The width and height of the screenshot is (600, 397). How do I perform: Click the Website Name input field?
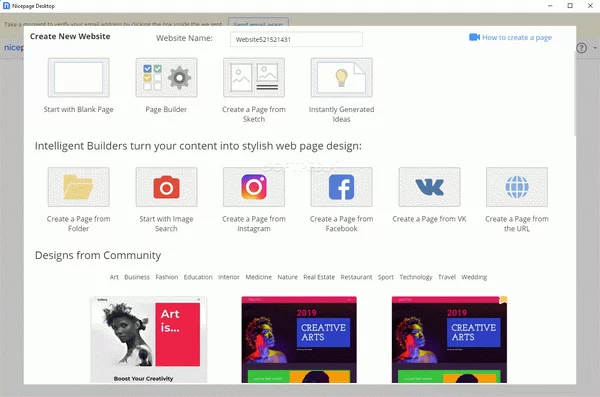point(296,39)
